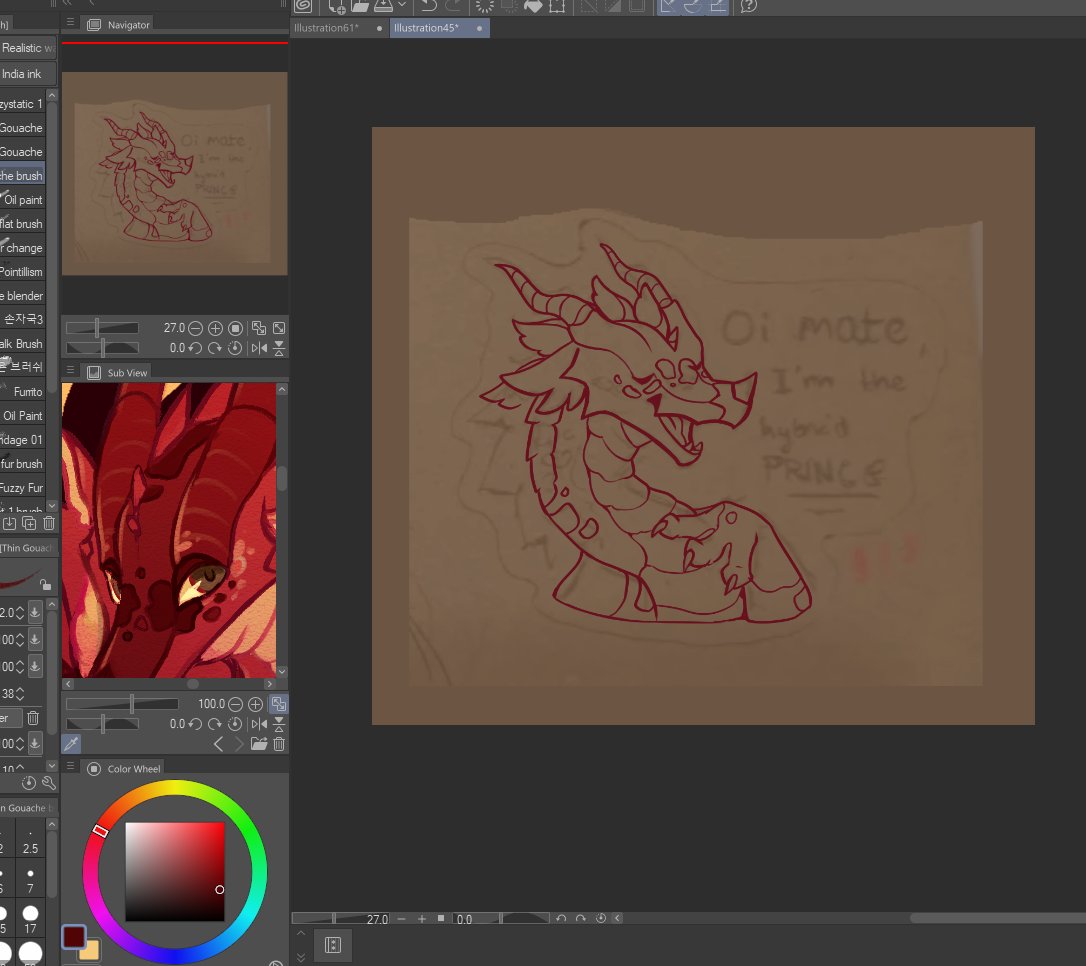
Task: Adjust the Sub View zoom slider
Action: click(122, 704)
